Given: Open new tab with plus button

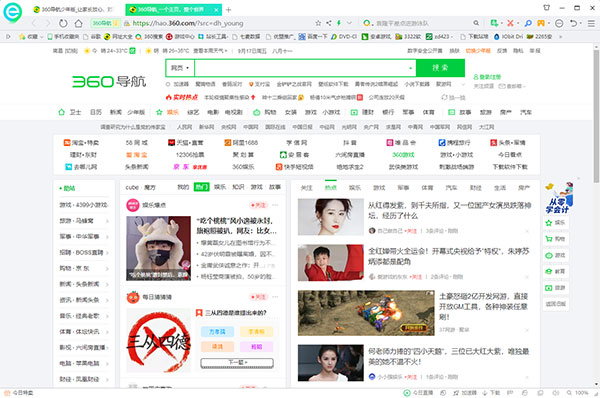Looking at the screenshot, I should (x=228, y=10).
